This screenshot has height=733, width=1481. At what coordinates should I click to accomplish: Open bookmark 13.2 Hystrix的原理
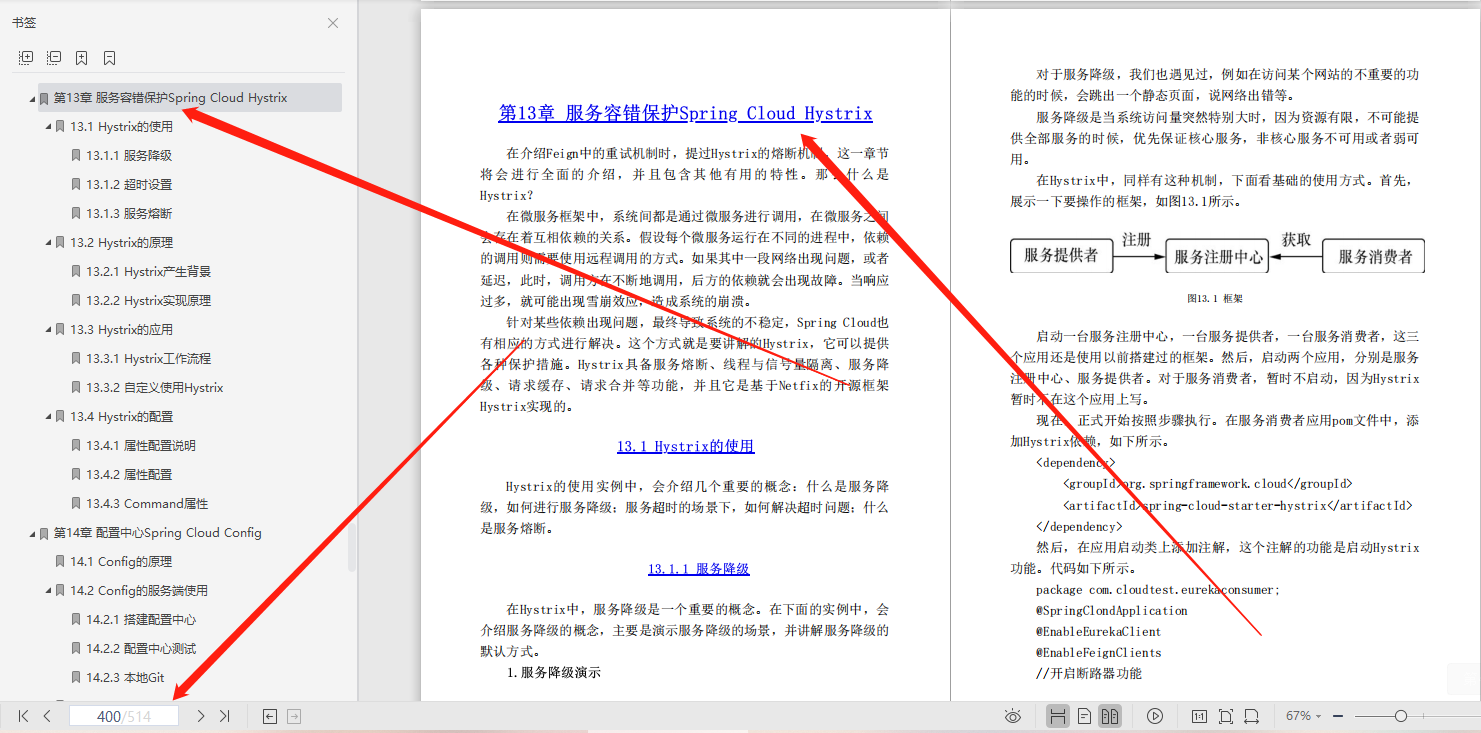click(x=121, y=243)
